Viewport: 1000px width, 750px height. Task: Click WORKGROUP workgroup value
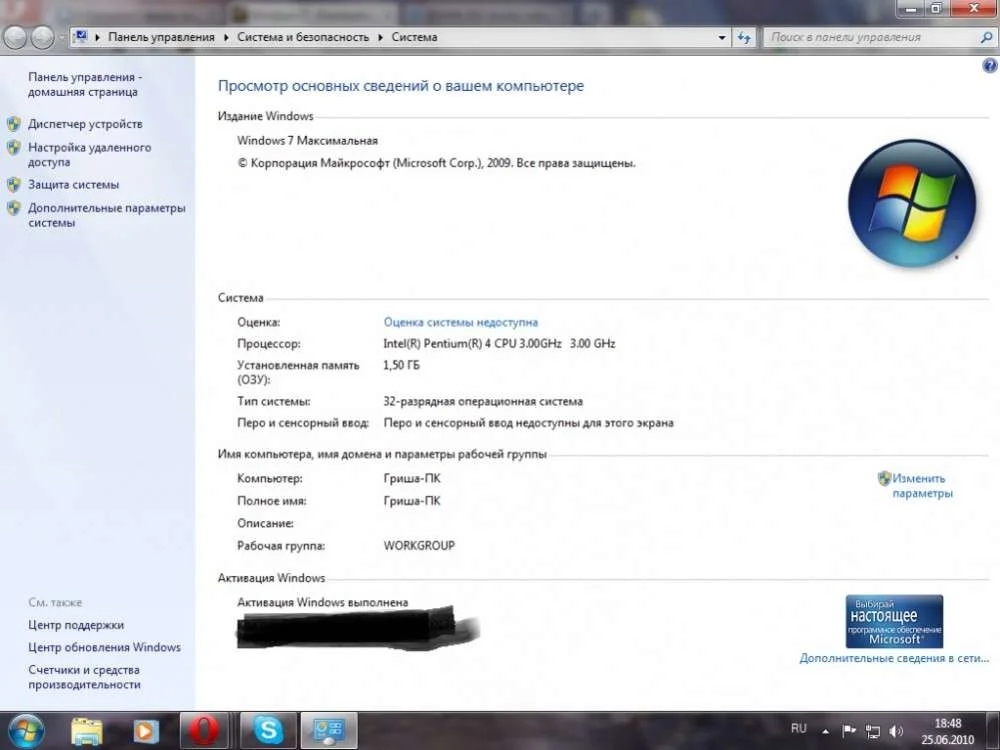click(419, 545)
